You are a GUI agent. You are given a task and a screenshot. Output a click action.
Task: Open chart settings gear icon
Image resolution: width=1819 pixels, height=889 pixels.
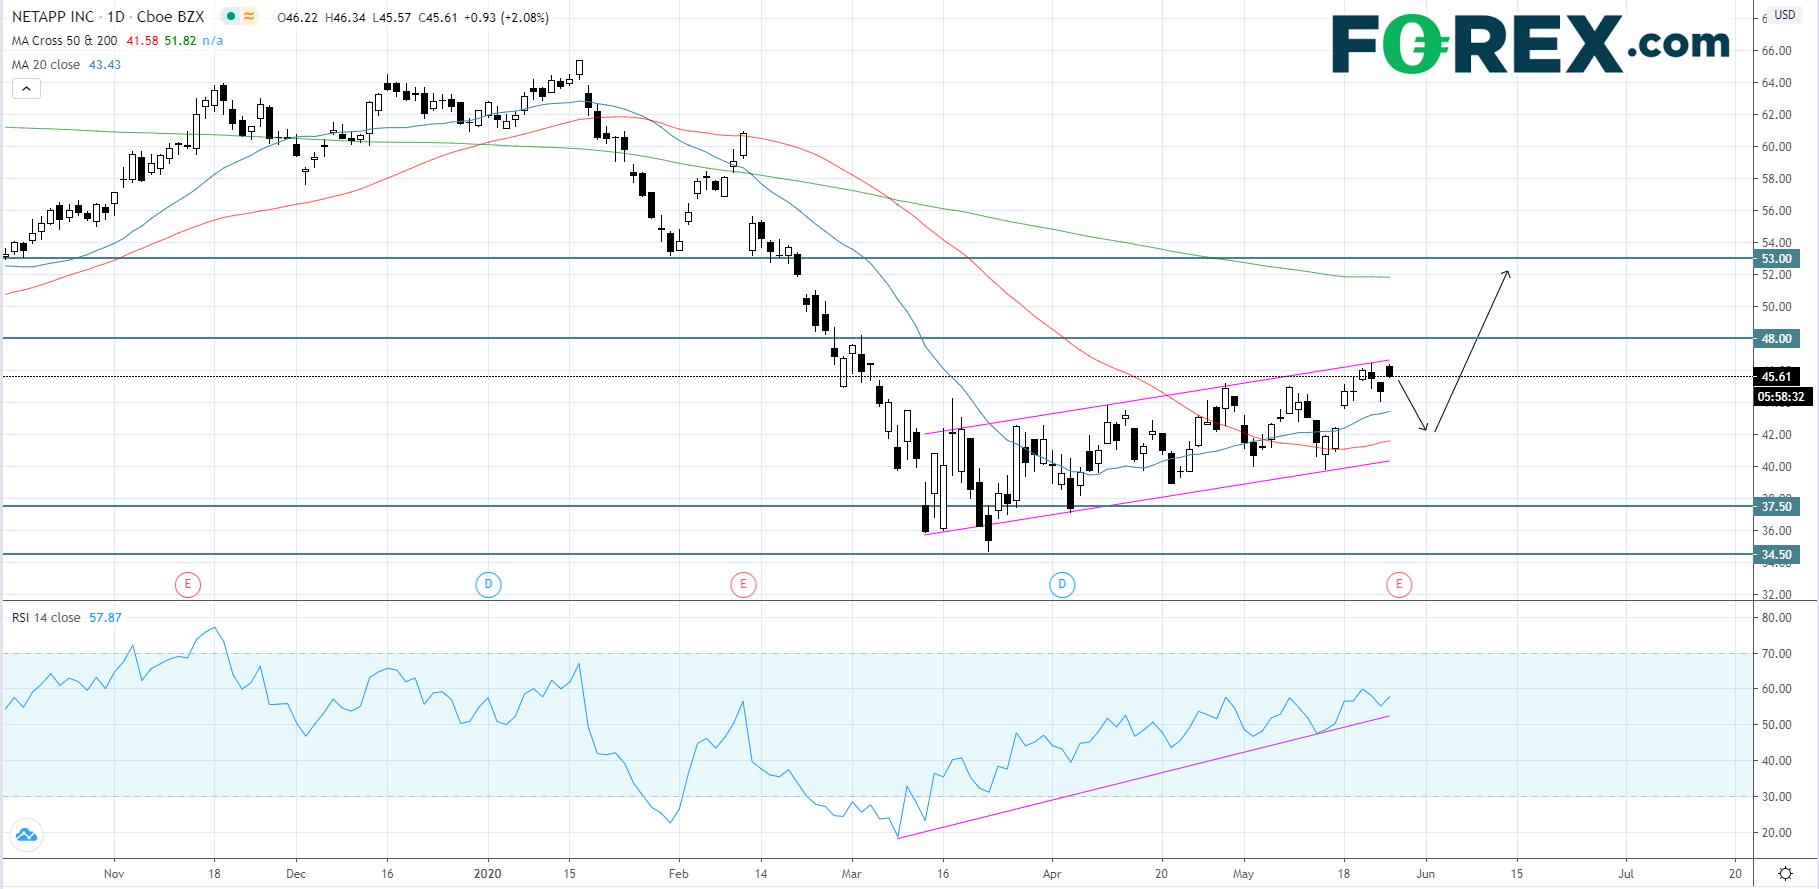coord(1786,873)
